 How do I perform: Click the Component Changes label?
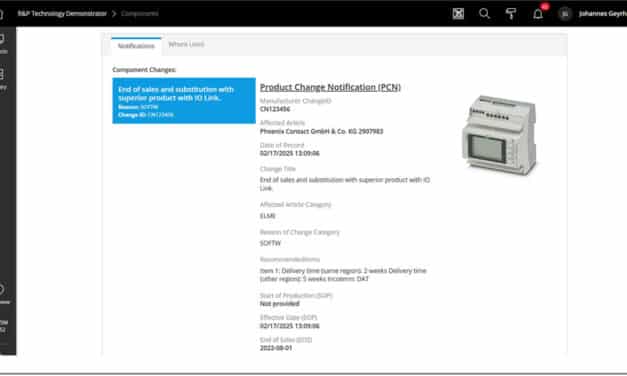(144, 70)
